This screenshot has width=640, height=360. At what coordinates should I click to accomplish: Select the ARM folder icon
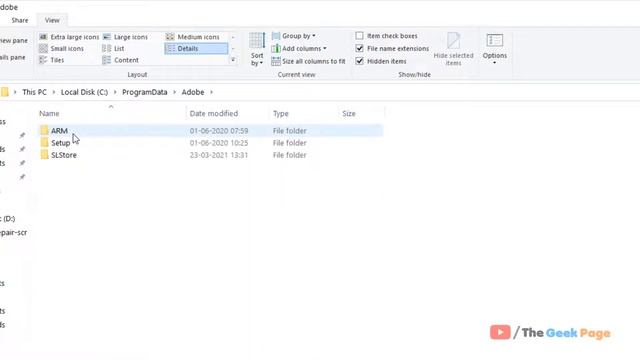(x=44, y=131)
